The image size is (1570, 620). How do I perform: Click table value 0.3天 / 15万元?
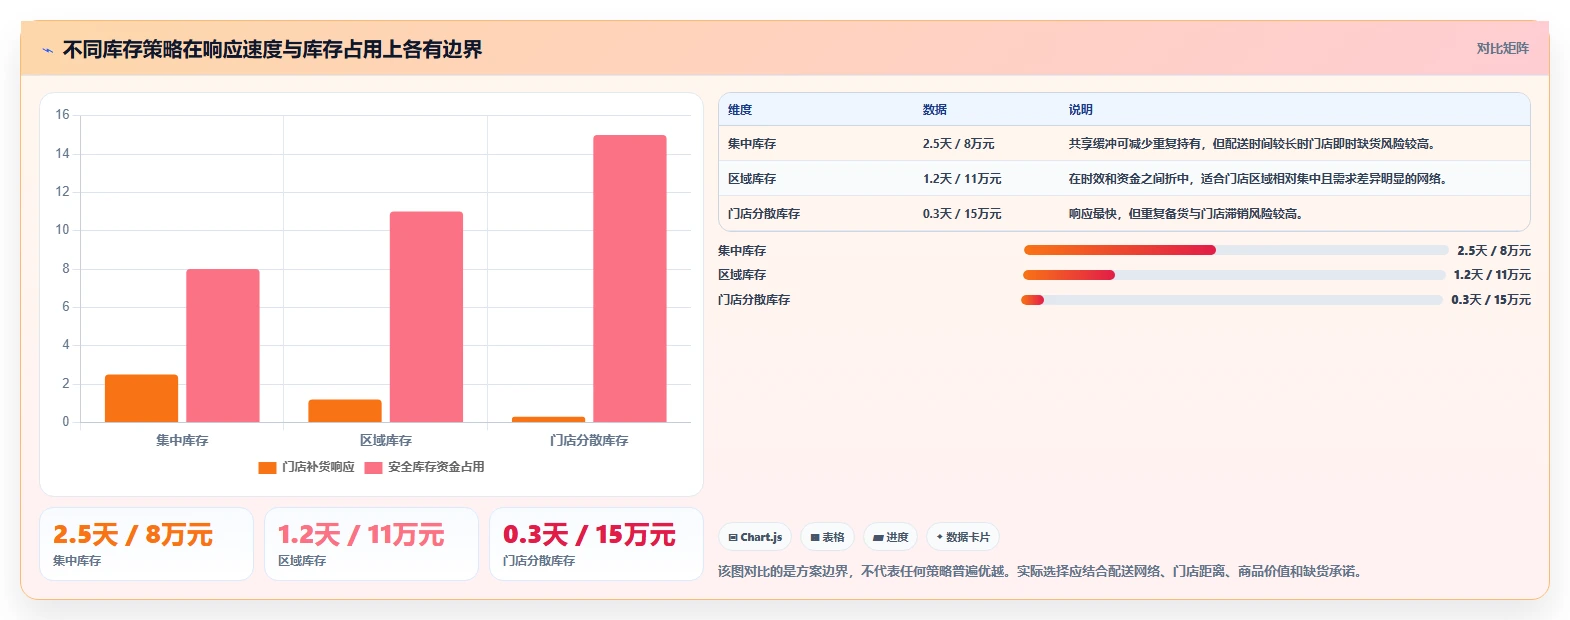coord(962,214)
